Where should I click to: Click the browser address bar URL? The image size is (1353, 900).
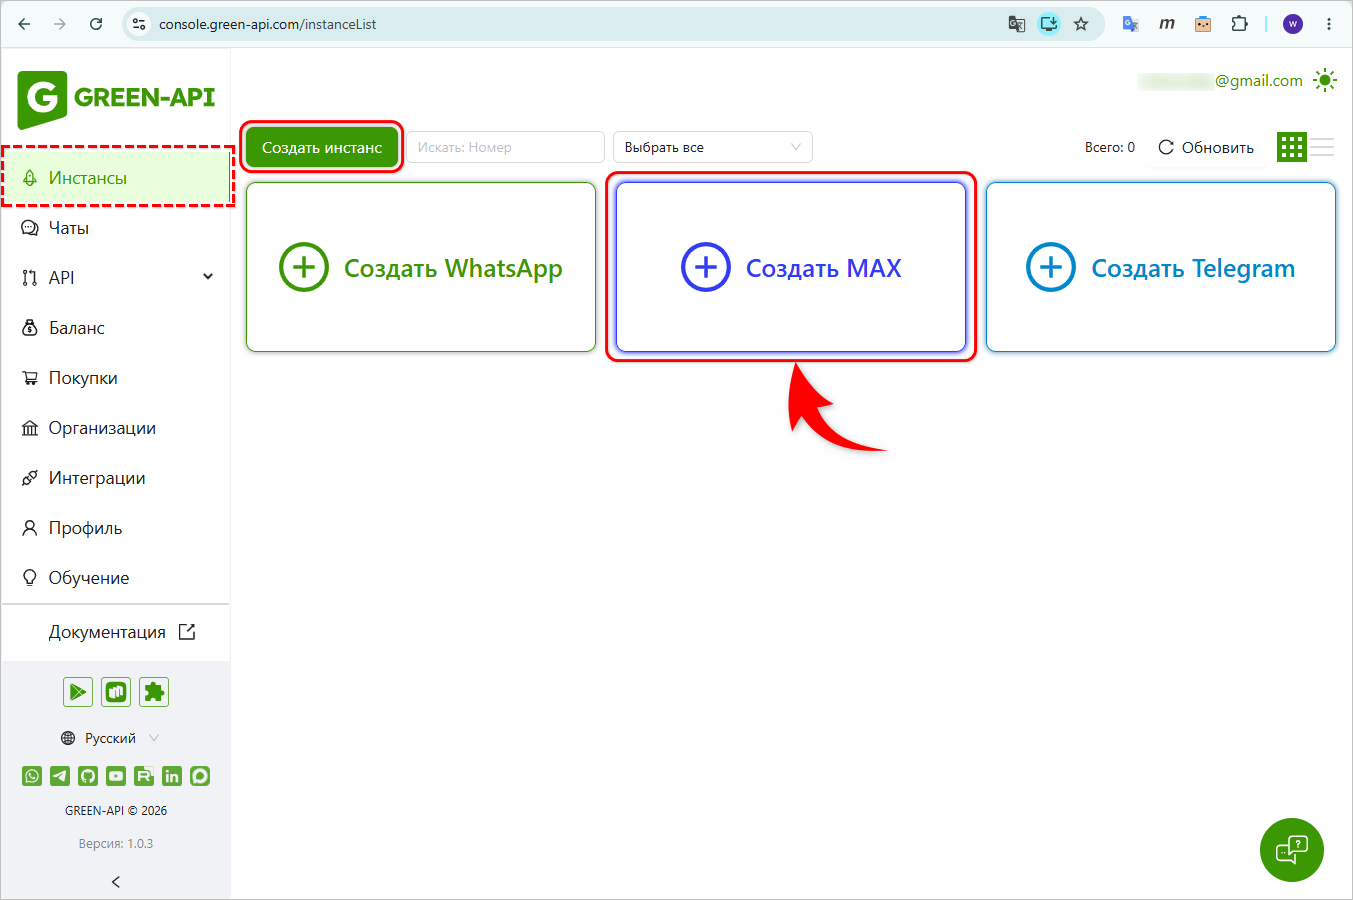(268, 24)
